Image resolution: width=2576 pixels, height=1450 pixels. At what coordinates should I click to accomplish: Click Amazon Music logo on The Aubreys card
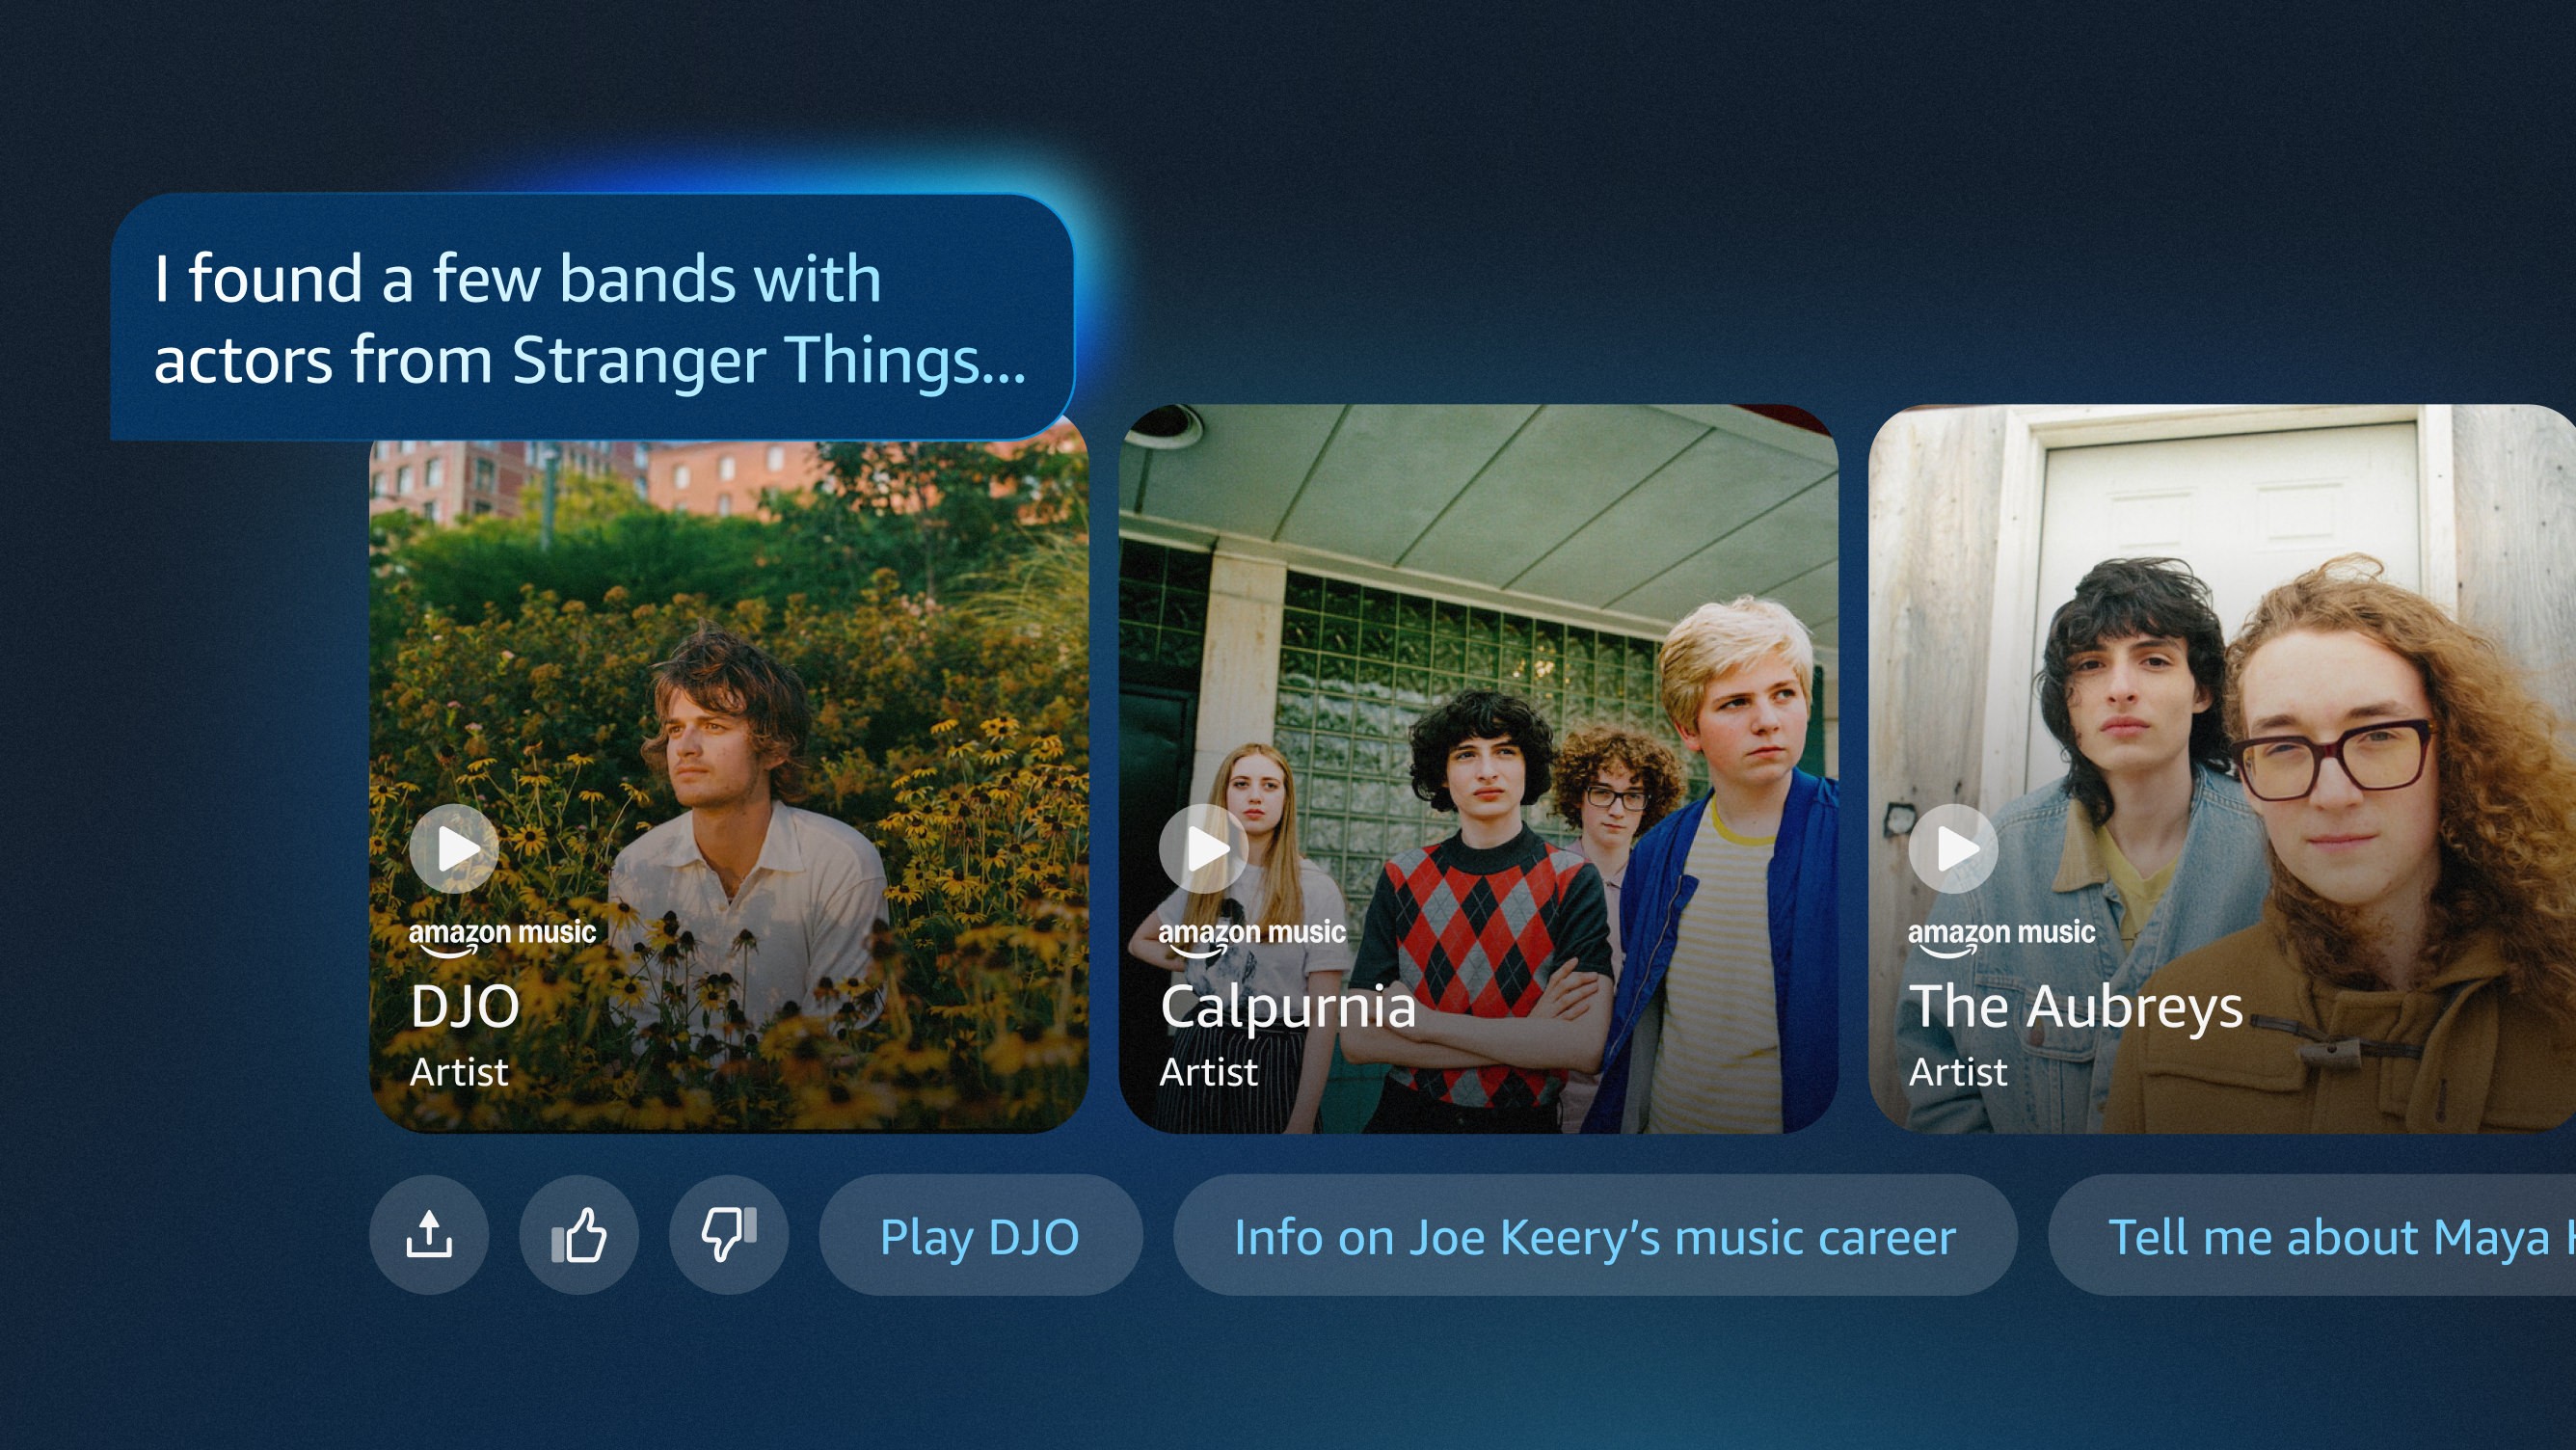coord(2001,937)
